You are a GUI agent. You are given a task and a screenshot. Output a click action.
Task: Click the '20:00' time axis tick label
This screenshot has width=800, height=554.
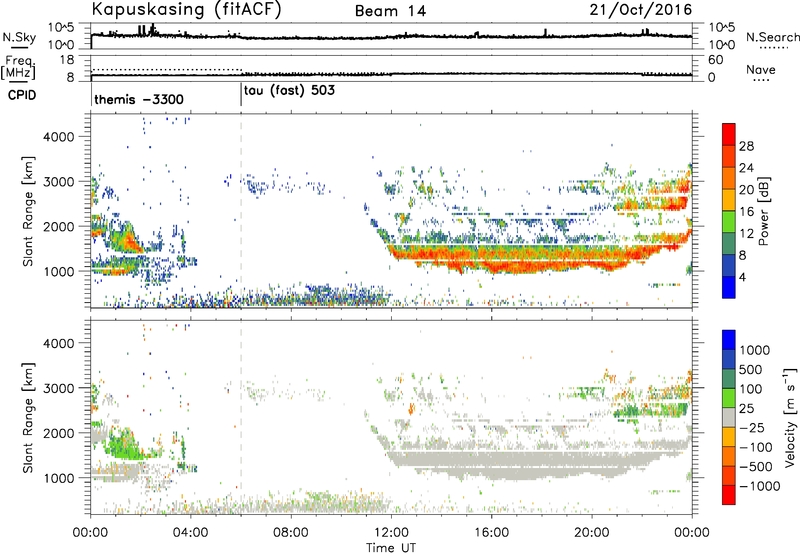[x=592, y=533]
